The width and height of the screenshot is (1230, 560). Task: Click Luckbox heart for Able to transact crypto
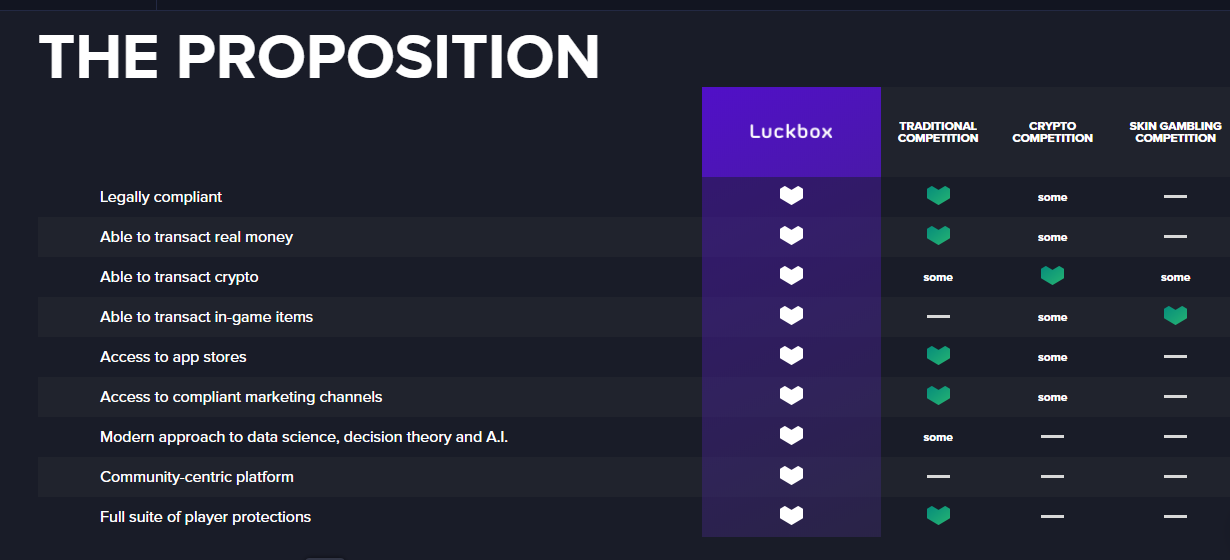point(791,276)
